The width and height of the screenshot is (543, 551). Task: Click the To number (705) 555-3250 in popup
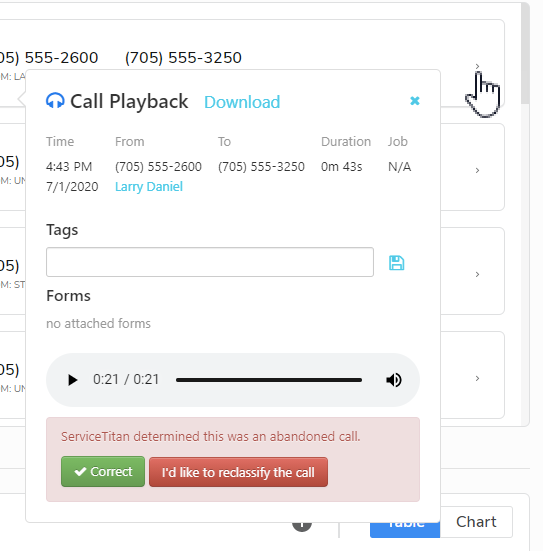click(x=261, y=167)
